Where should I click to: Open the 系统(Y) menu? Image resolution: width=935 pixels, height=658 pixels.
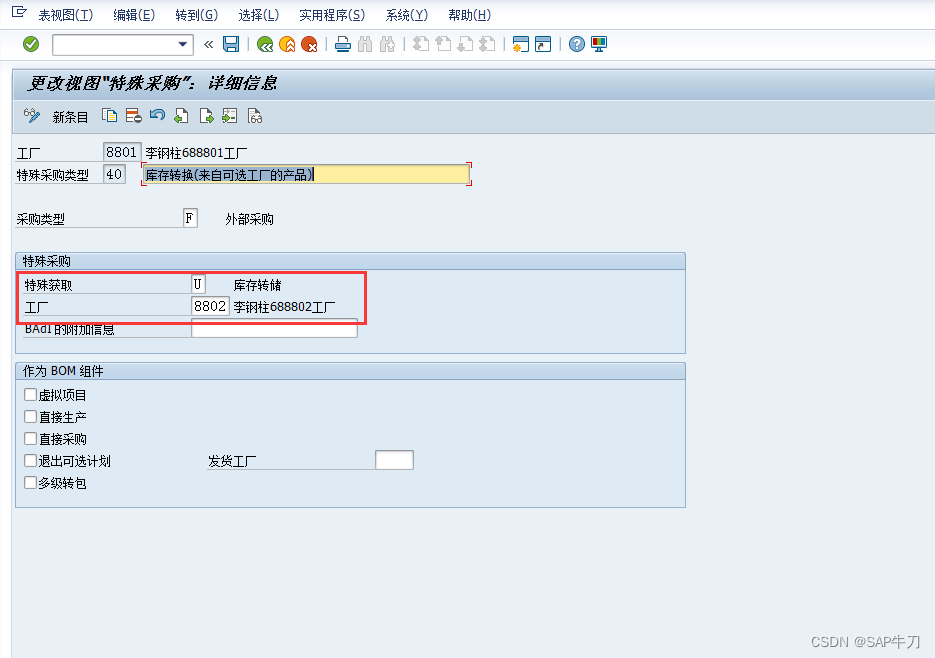tap(407, 15)
